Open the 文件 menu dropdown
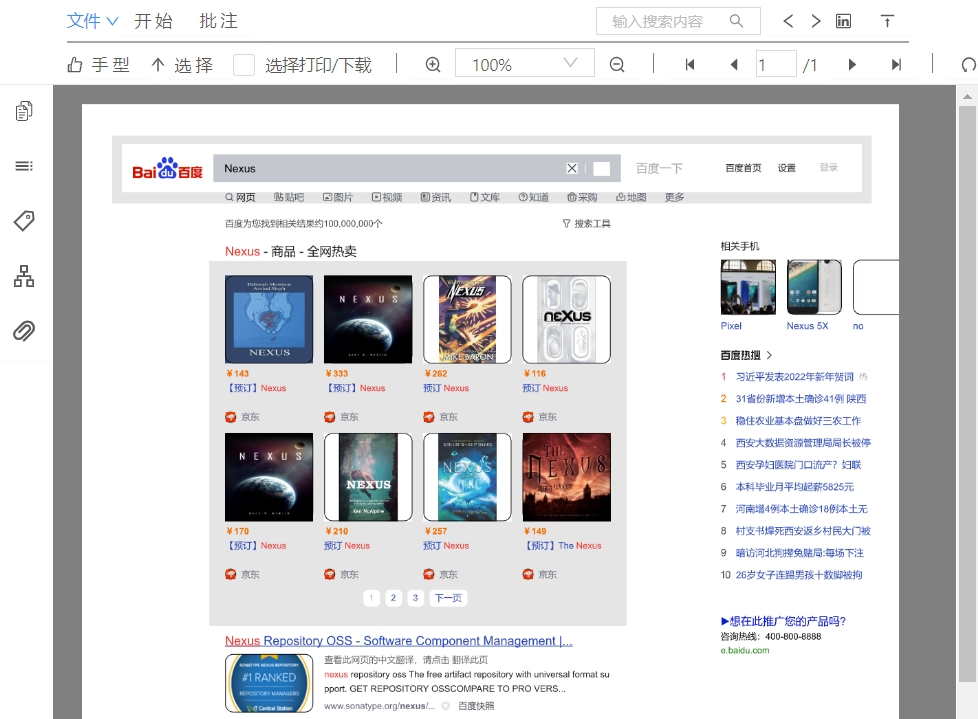The image size is (978, 719). tap(92, 21)
